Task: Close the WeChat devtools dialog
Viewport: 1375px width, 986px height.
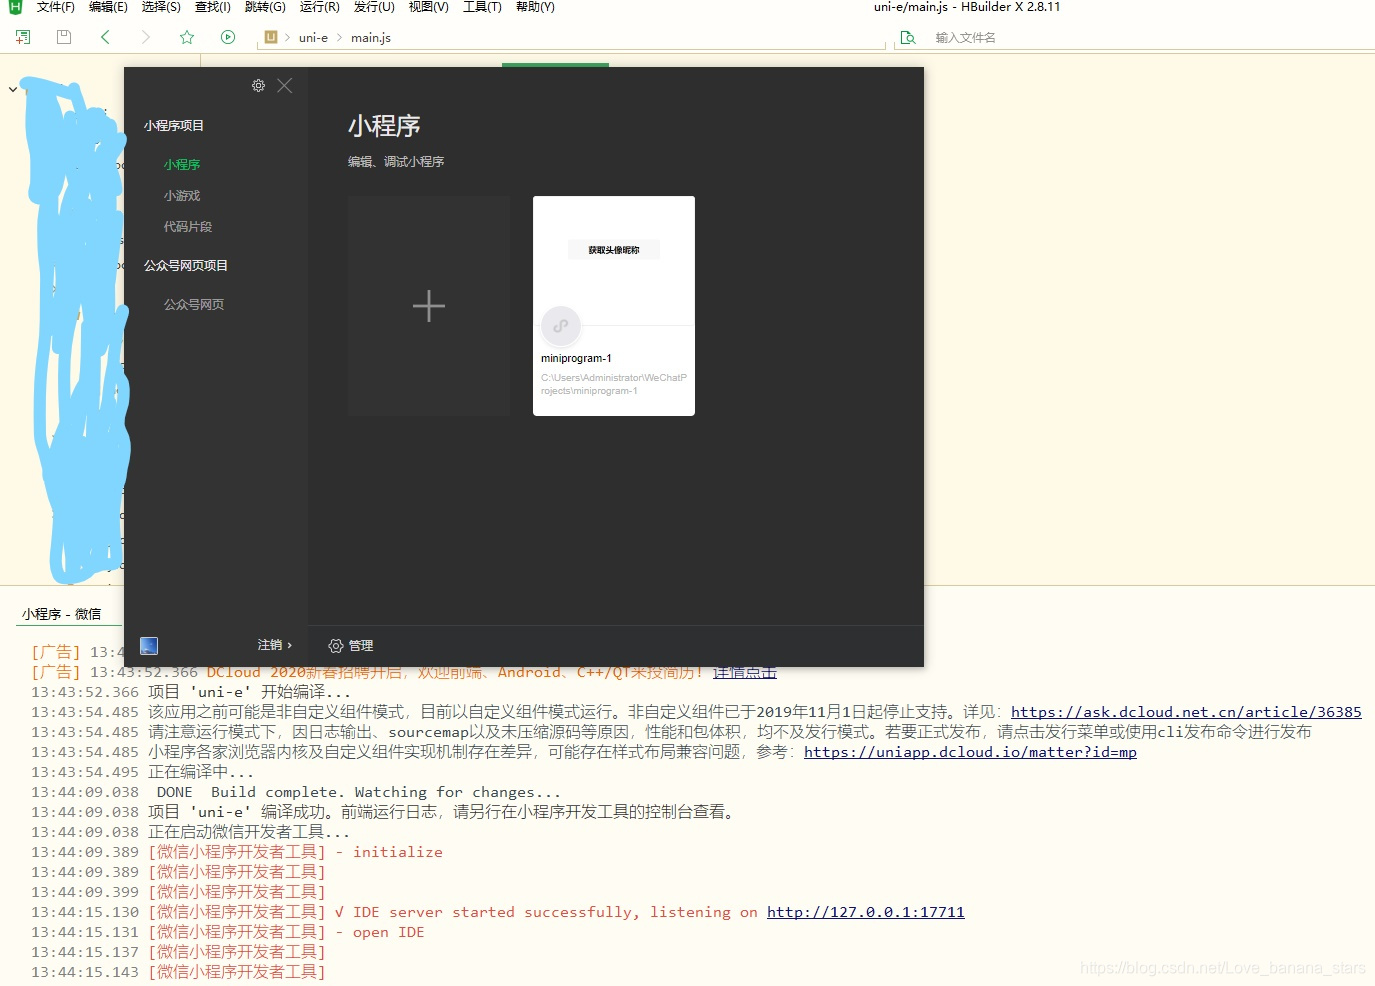Action: (x=285, y=86)
